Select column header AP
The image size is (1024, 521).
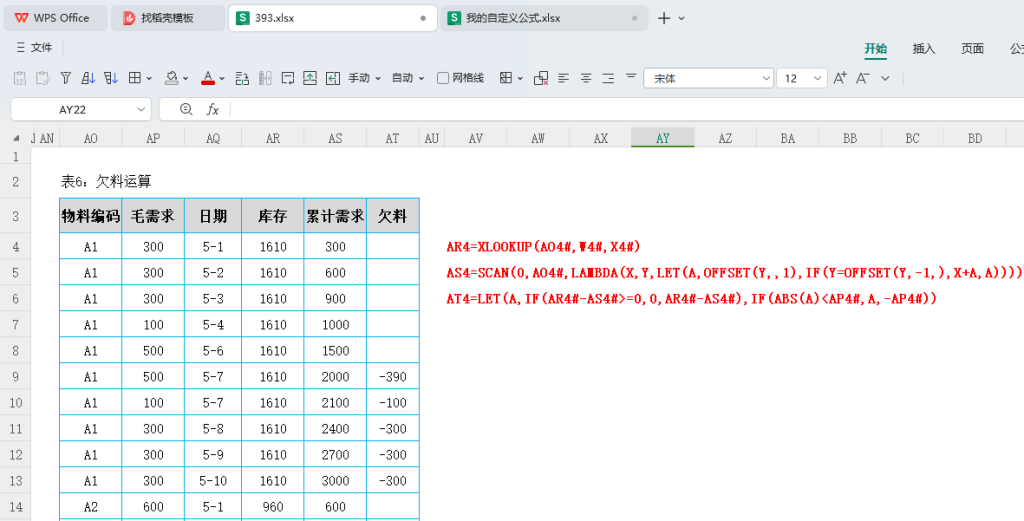[153, 138]
